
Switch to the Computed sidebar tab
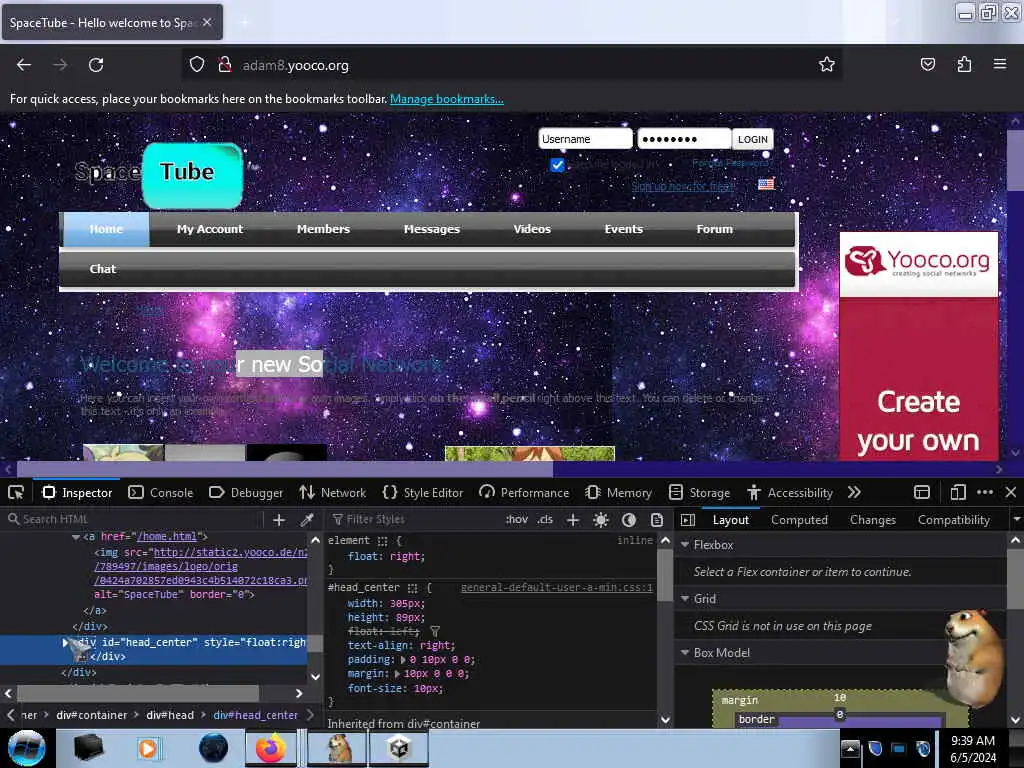click(x=799, y=520)
